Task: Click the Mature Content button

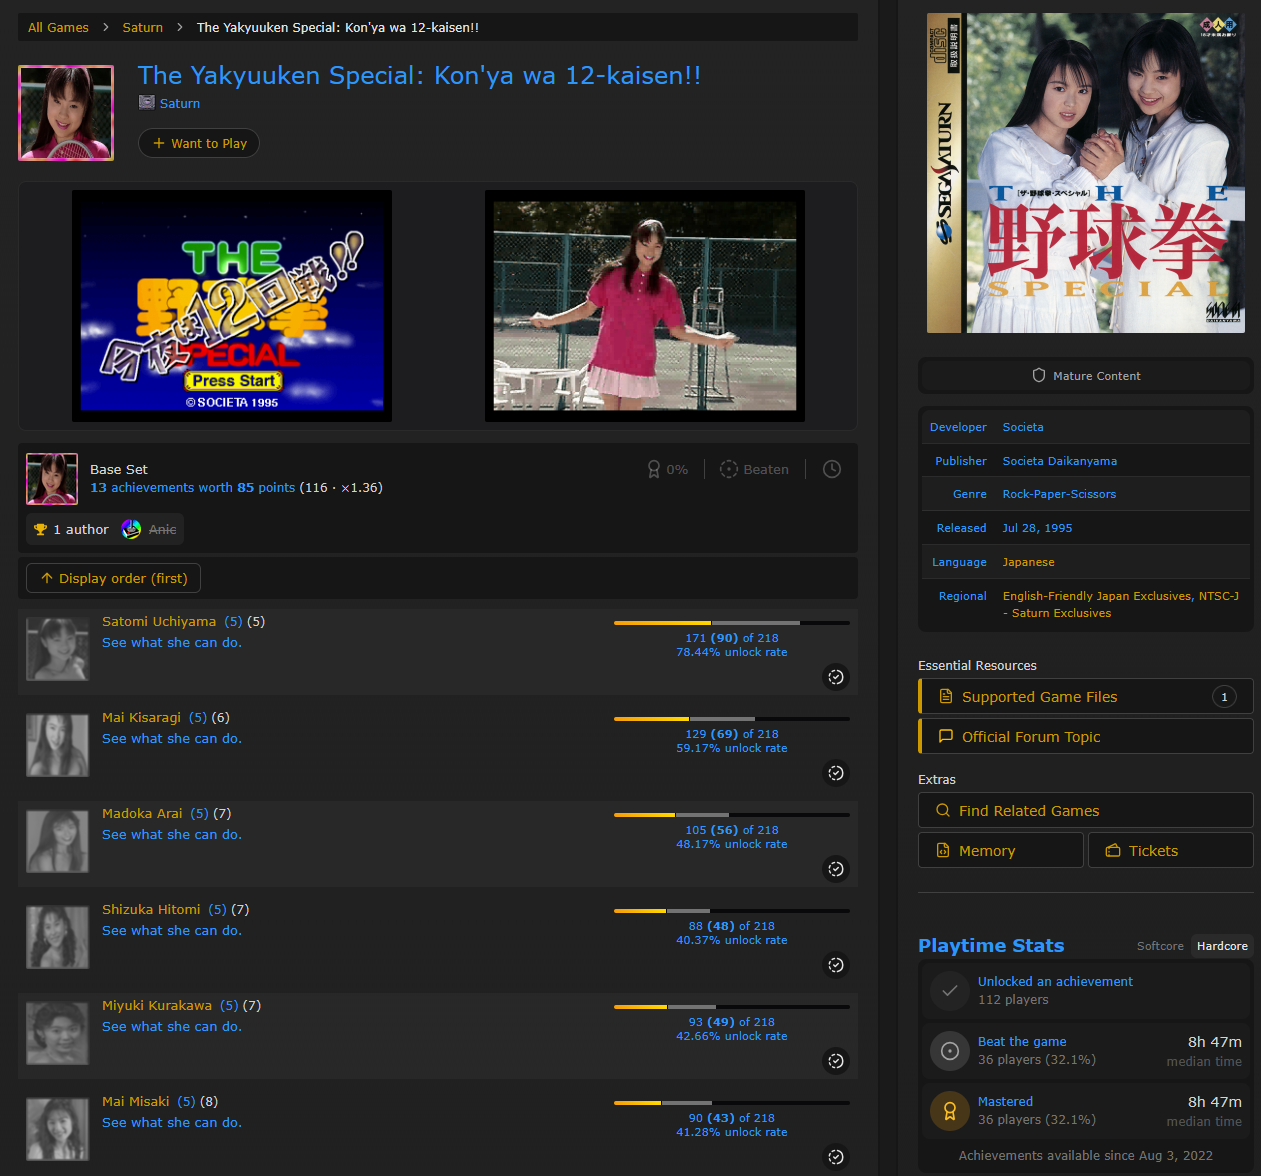Action: tap(1086, 375)
